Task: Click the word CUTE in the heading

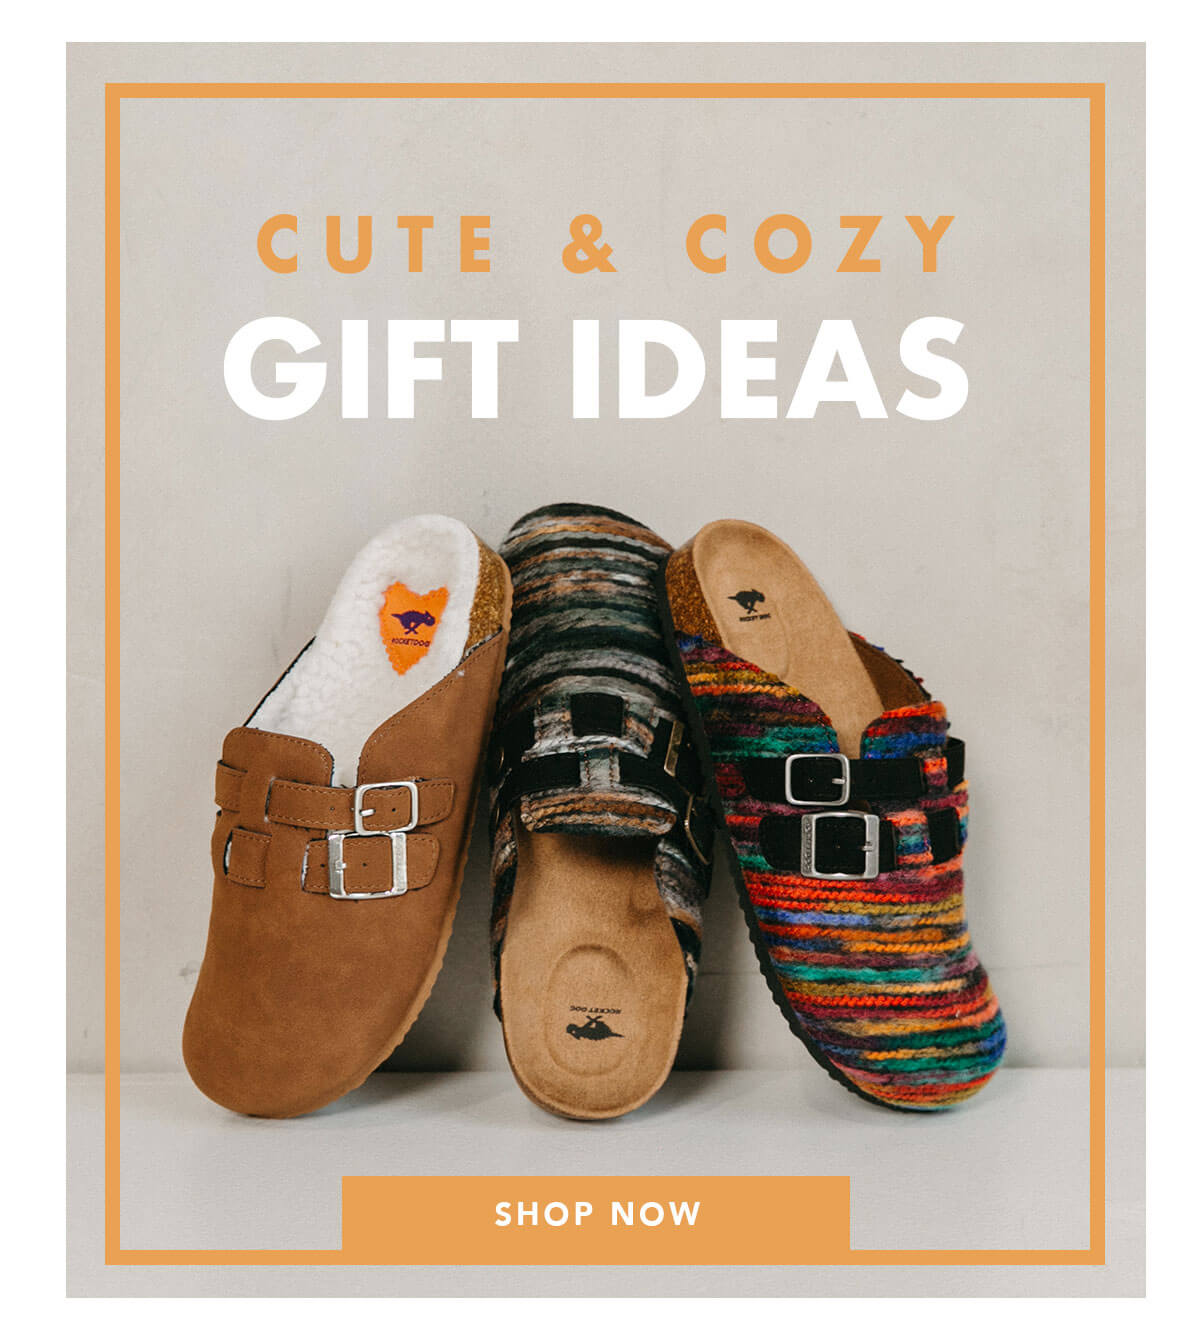Action: (x=376, y=243)
